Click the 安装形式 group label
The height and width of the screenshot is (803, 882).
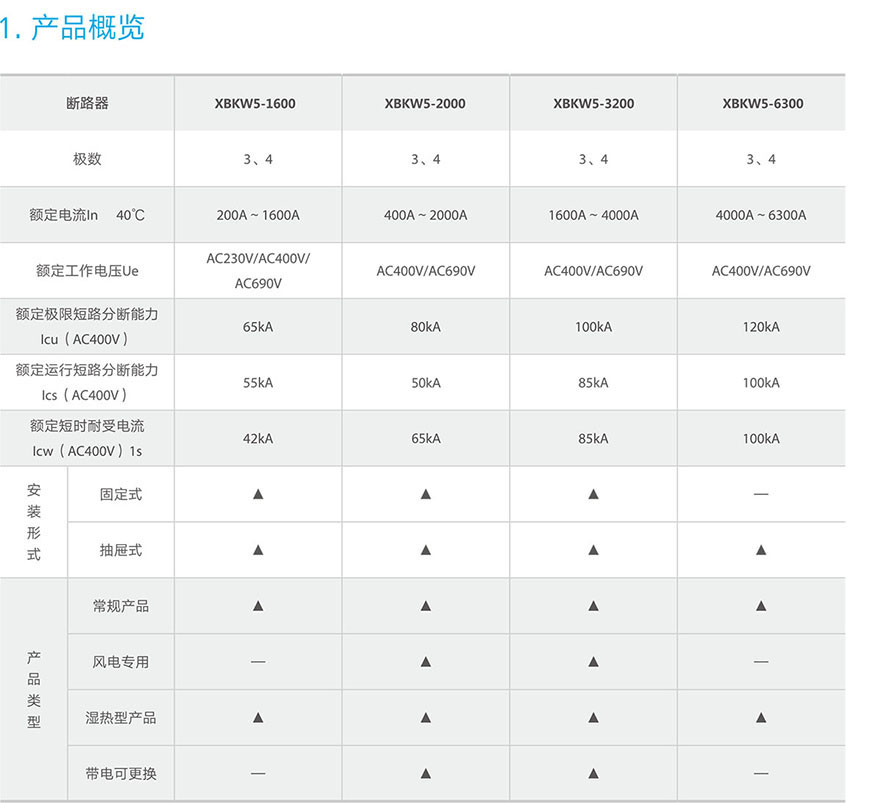34,522
